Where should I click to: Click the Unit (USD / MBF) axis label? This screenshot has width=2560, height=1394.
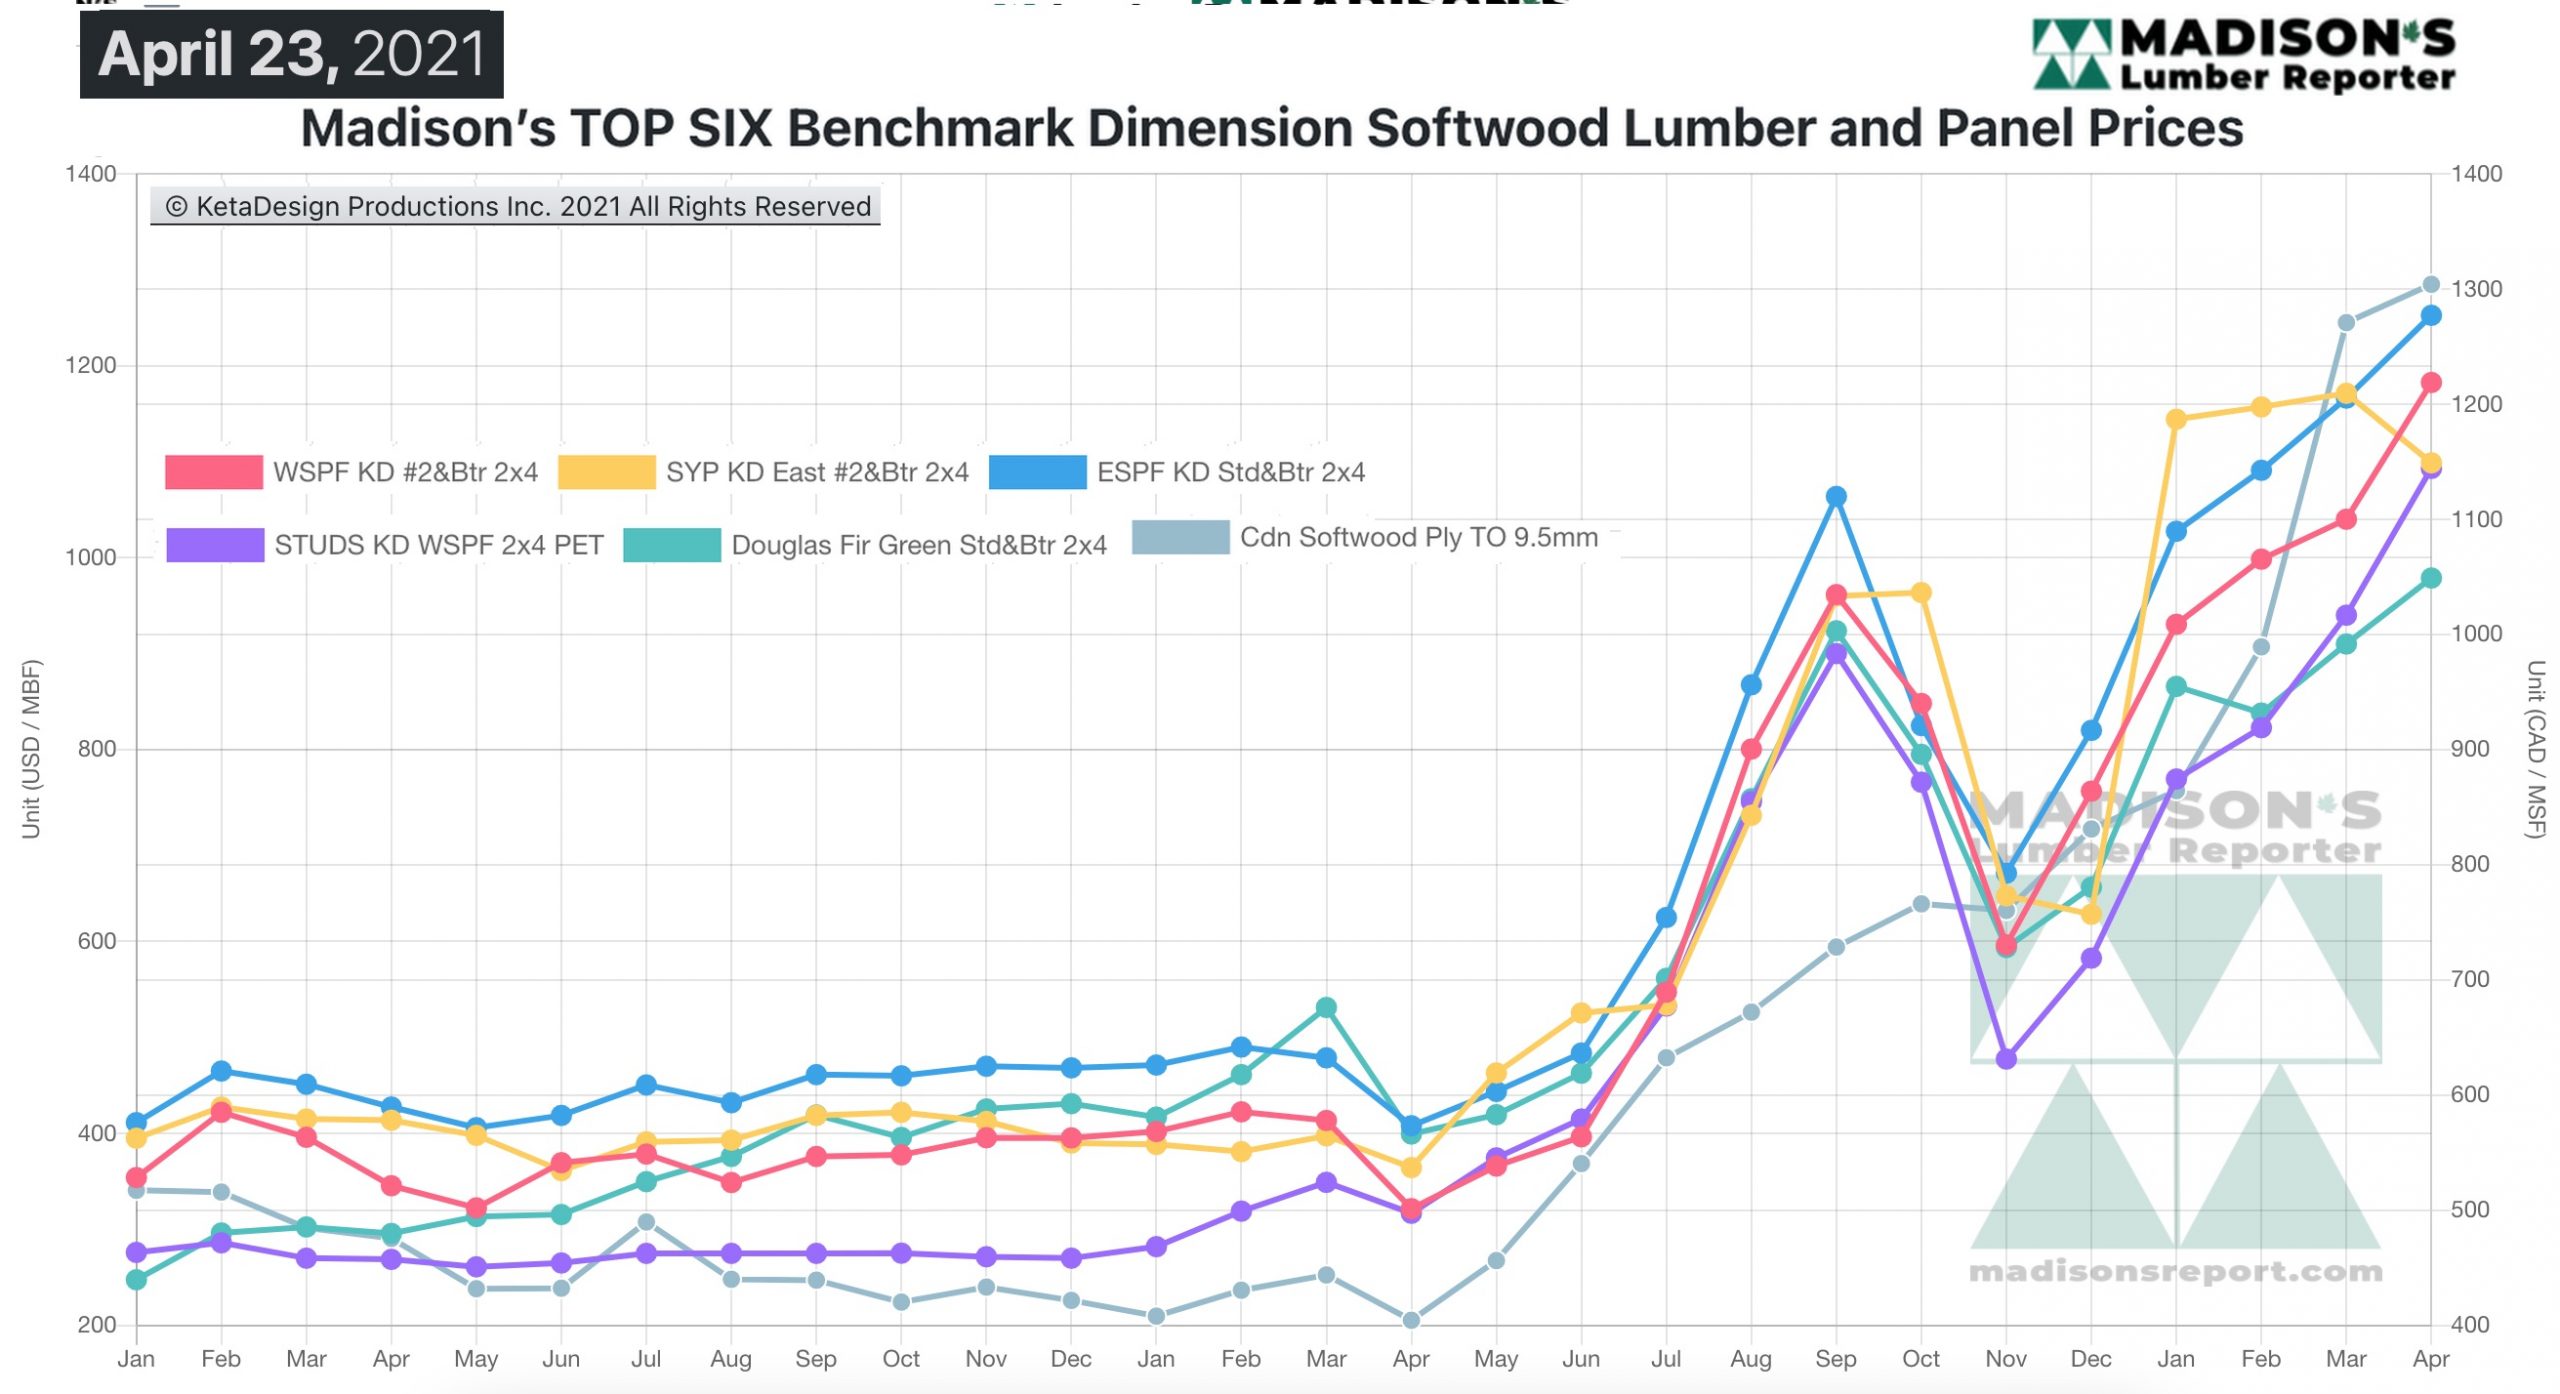pyautogui.click(x=31, y=749)
